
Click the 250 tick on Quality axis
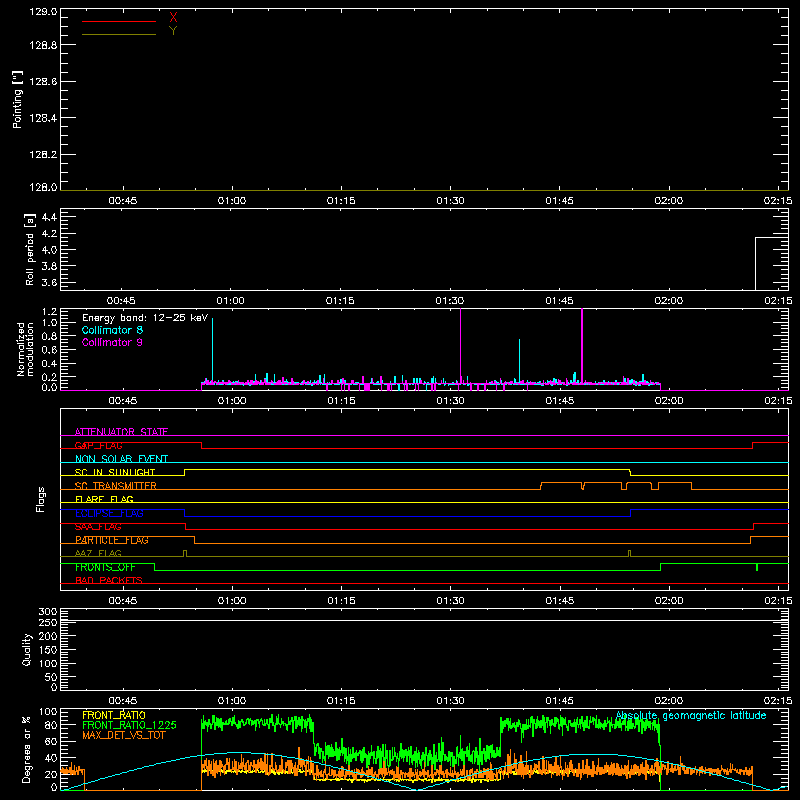(x=47, y=623)
